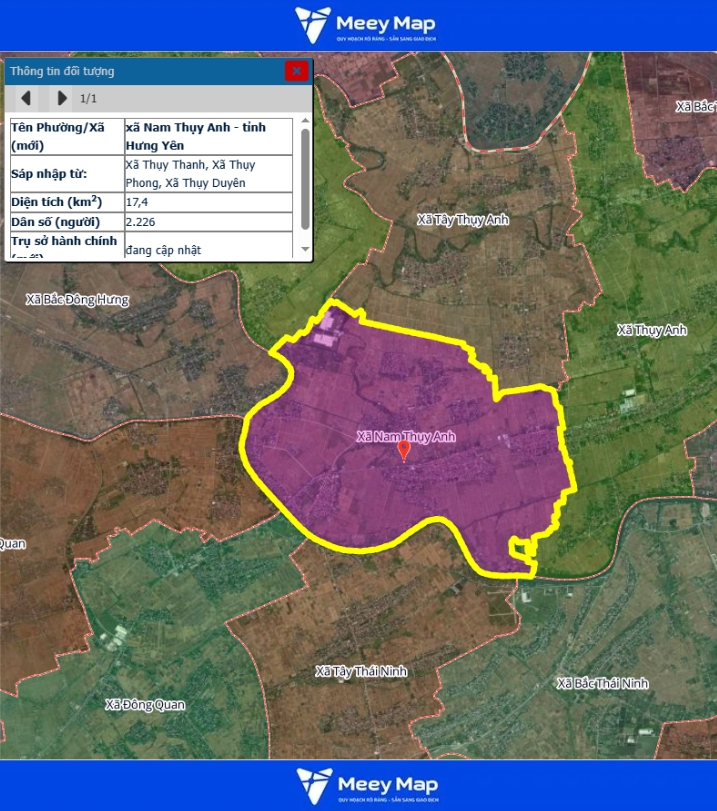Click the Xã Nam Thụy Anh label
Viewport: 717px width, 811px height.
tap(405, 435)
